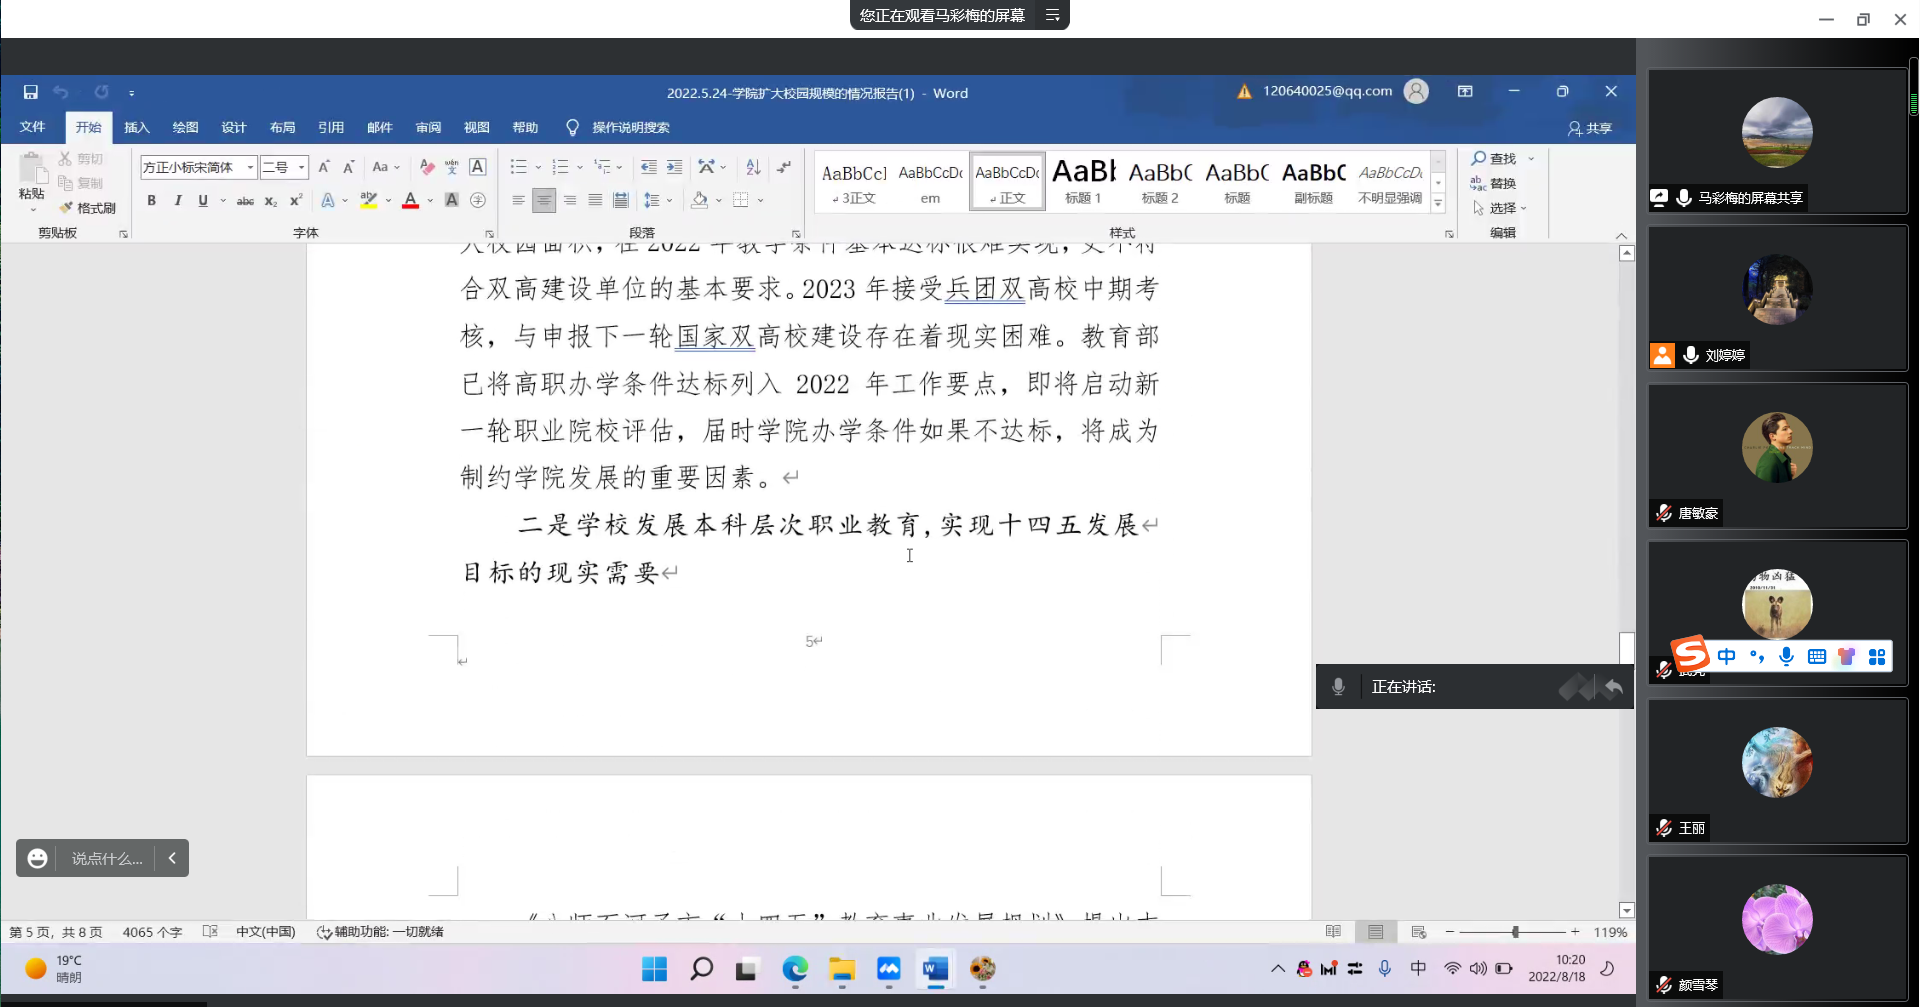Switch to the 审阅 (Review) ribbon tab
This screenshot has width=1920, height=1007.
point(428,127)
